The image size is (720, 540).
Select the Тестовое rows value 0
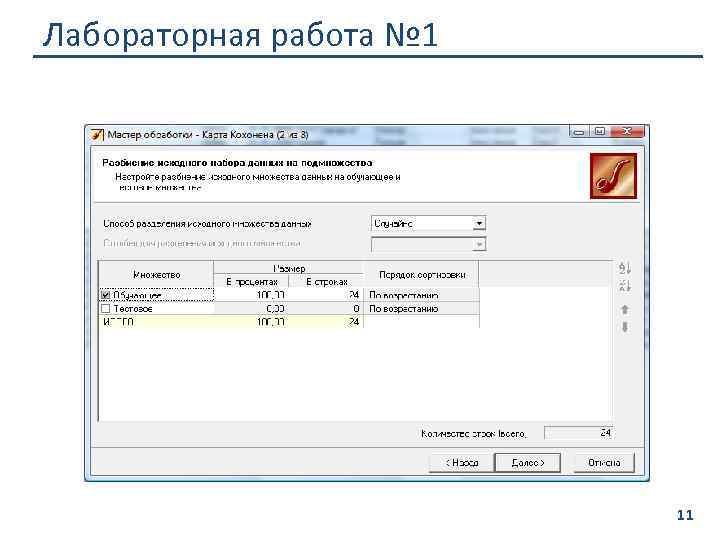356,309
